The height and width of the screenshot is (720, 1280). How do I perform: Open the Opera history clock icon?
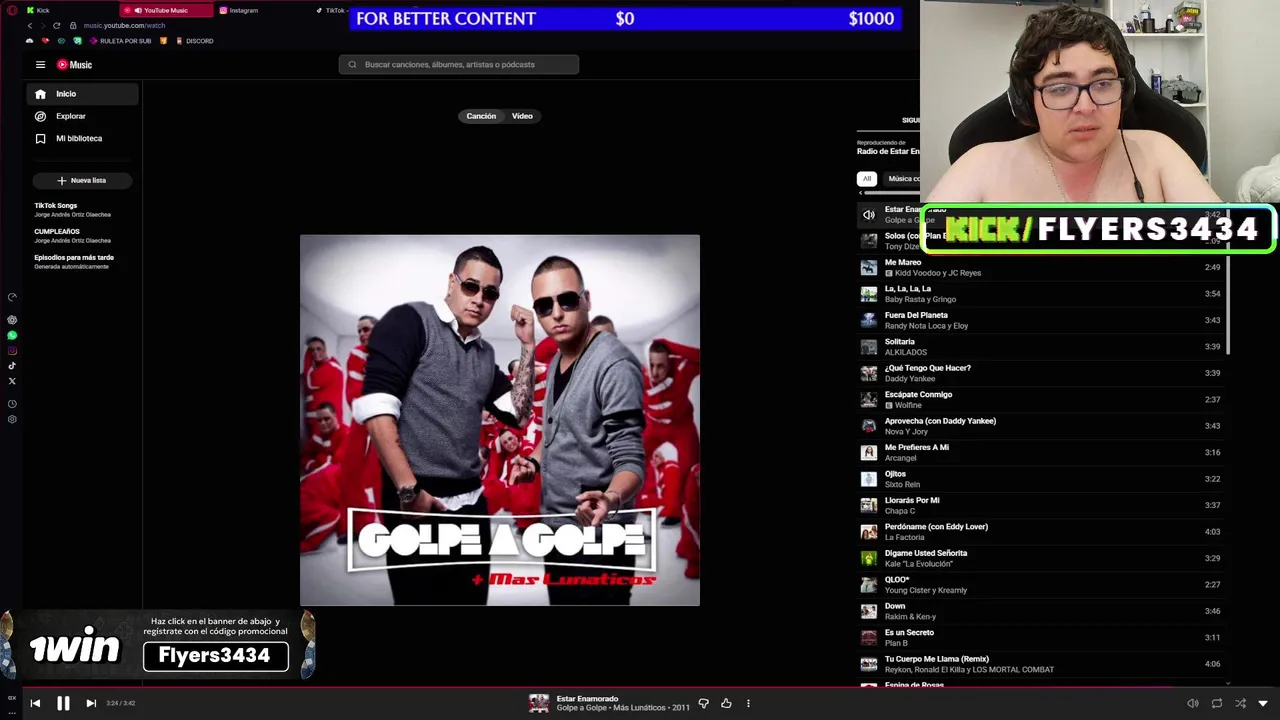coord(12,404)
